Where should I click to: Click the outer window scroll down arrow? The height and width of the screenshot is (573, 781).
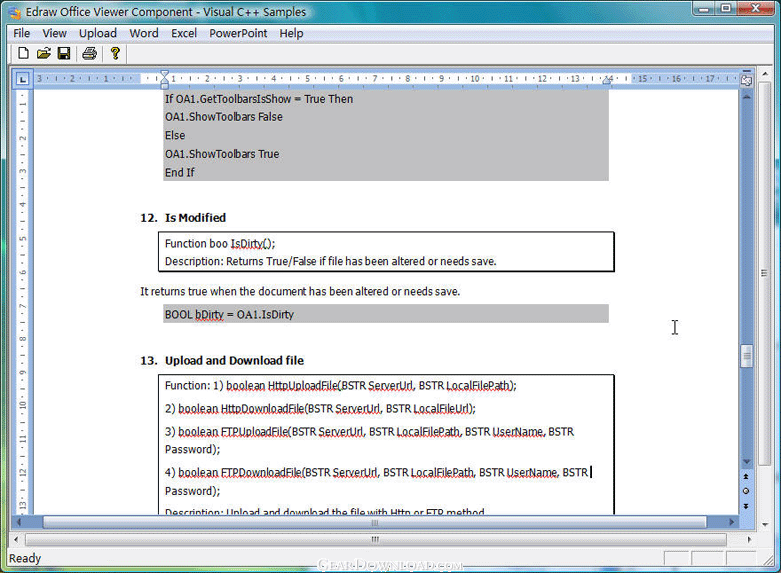765,524
